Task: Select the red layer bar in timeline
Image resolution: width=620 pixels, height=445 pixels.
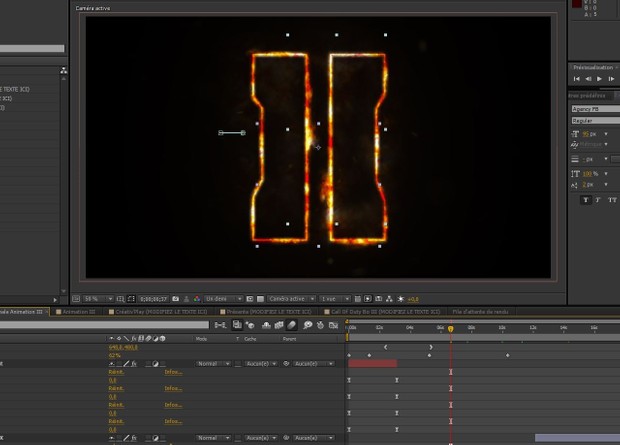Action: [372, 364]
